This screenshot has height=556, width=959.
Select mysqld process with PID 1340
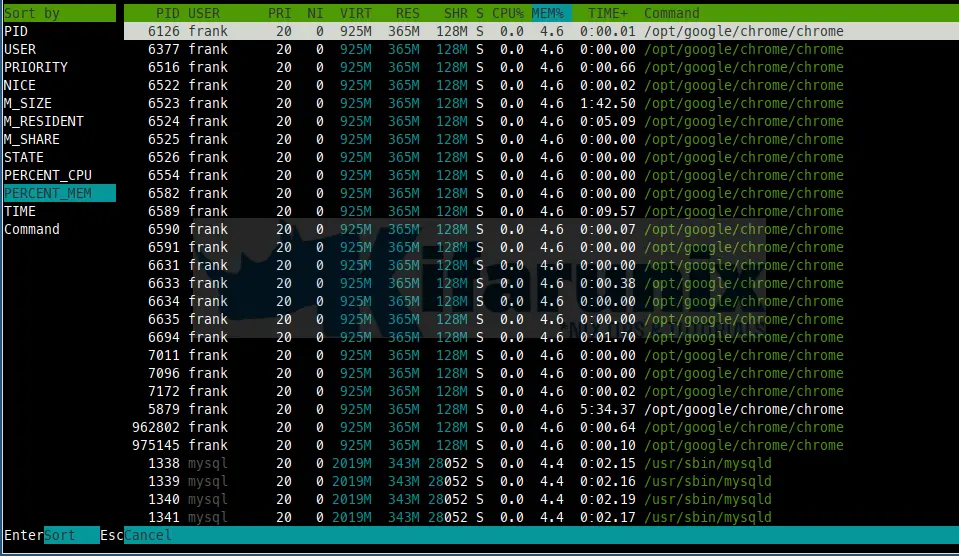[x=541, y=499]
